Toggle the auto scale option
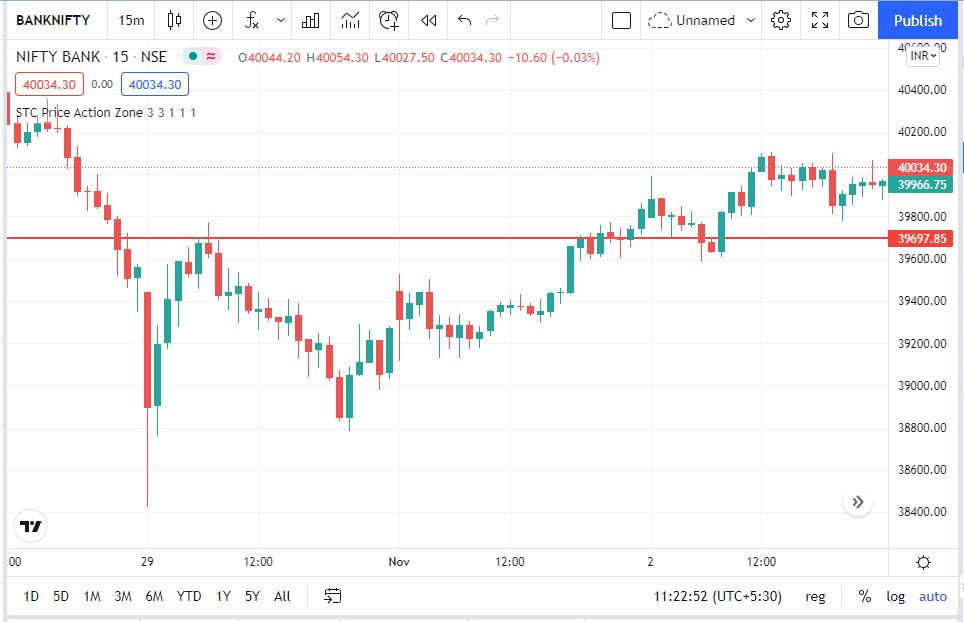 click(x=932, y=596)
